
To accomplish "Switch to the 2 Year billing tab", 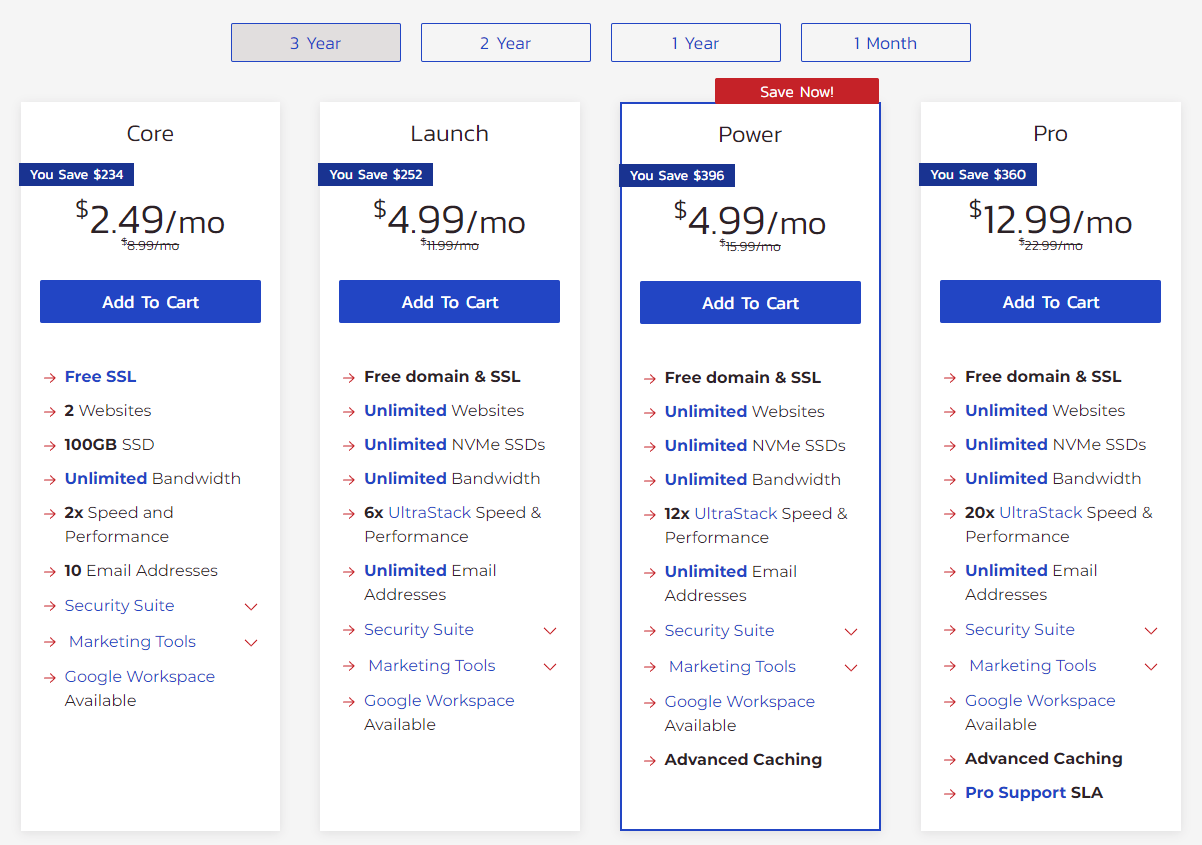I will [506, 43].
